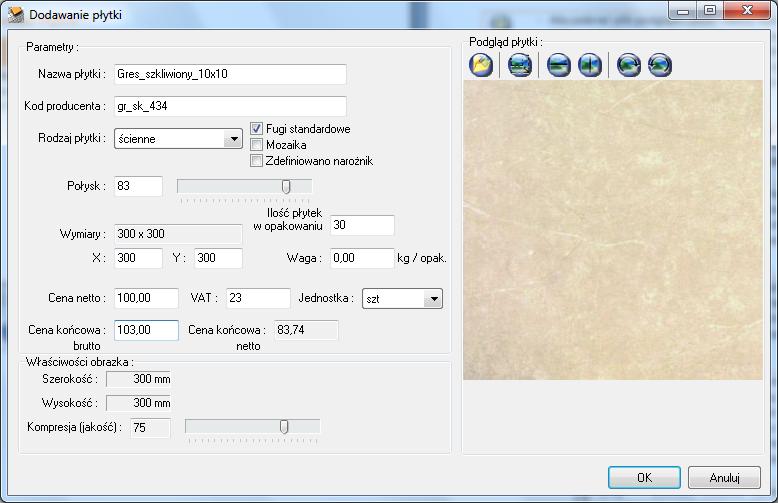The image size is (778, 503).
Task: Click the Wysokość 300 mm field
Action: pos(138,403)
